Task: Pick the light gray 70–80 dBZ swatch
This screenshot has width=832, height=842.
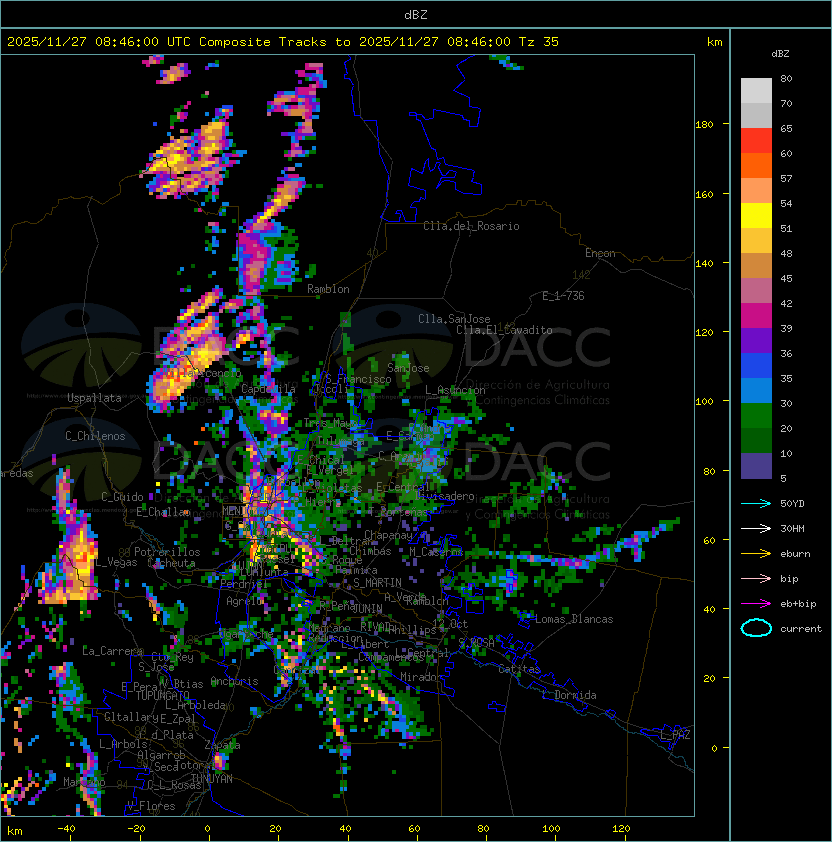Action: point(756,91)
